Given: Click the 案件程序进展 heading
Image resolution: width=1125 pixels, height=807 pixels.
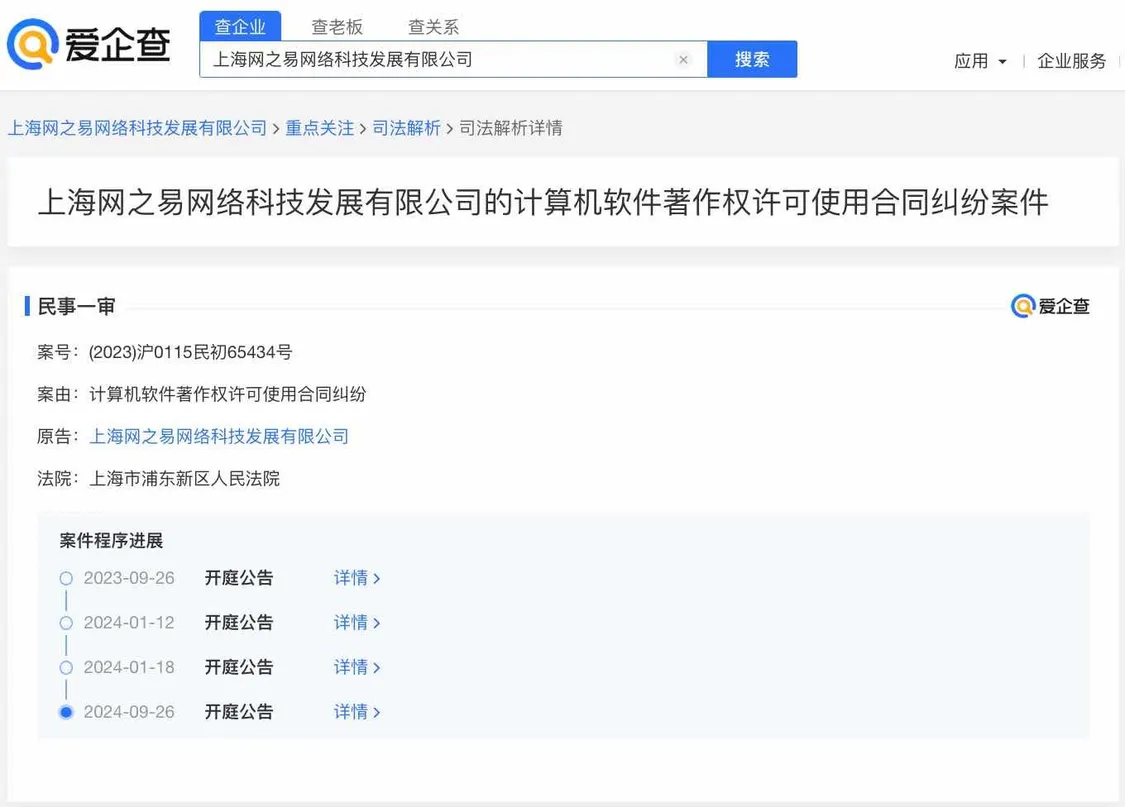Looking at the screenshot, I should (111, 541).
